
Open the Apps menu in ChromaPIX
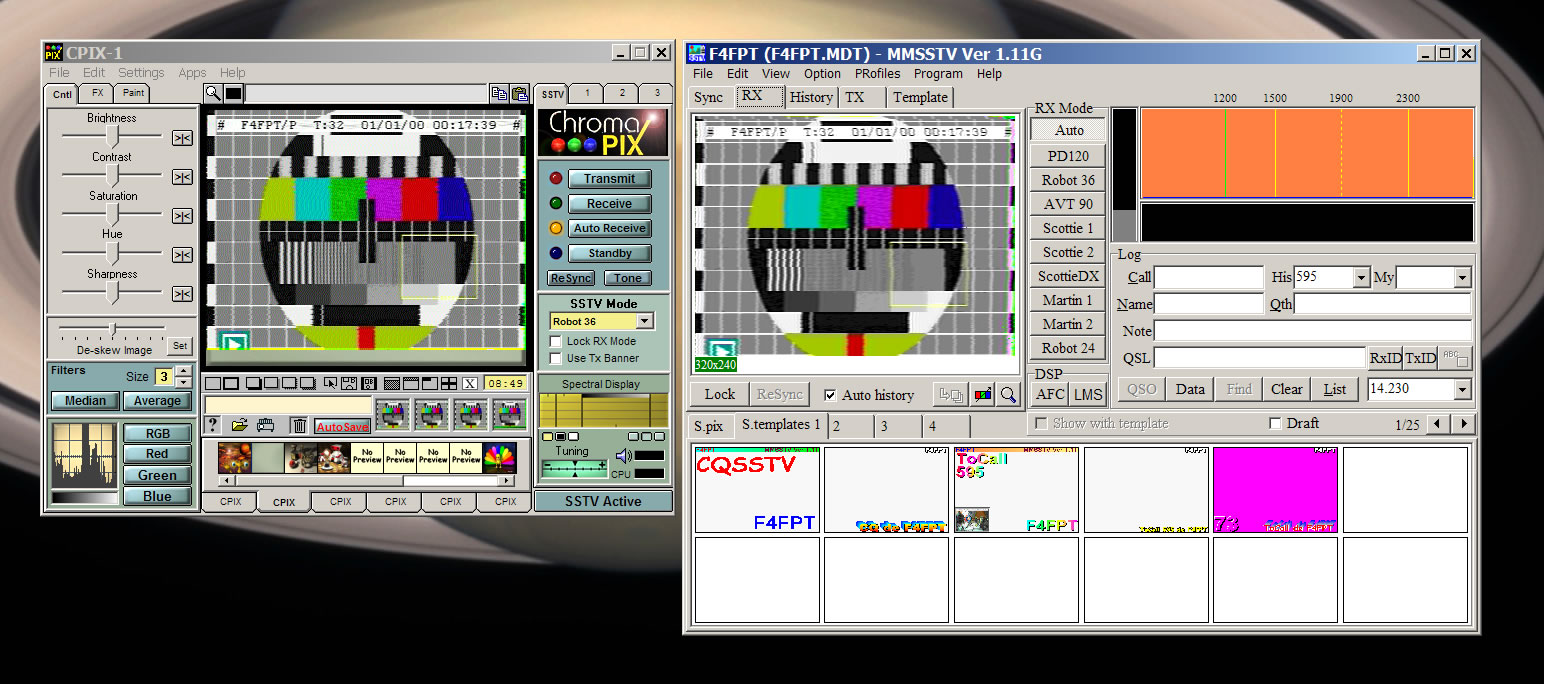click(x=192, y=73)
